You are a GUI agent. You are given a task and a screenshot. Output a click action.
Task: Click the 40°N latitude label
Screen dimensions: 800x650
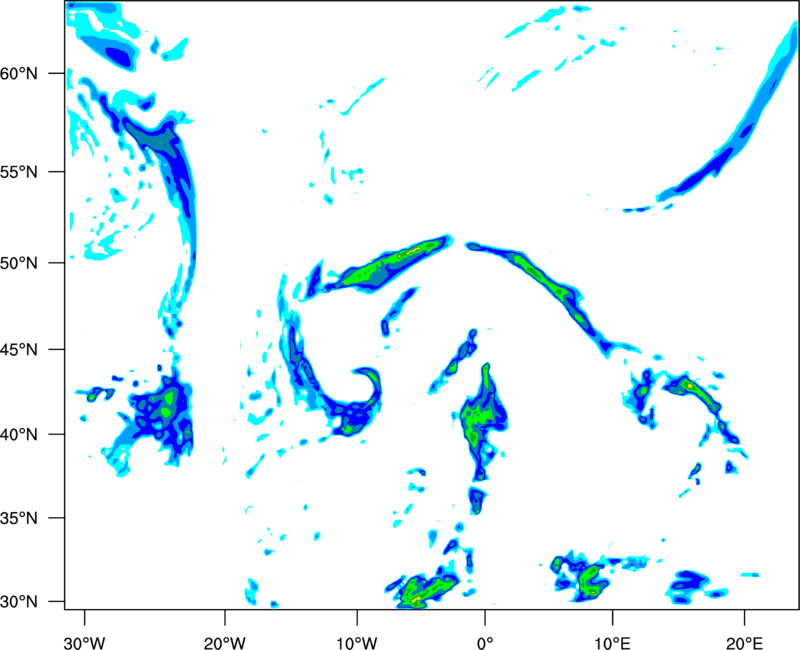pos(19,435)
